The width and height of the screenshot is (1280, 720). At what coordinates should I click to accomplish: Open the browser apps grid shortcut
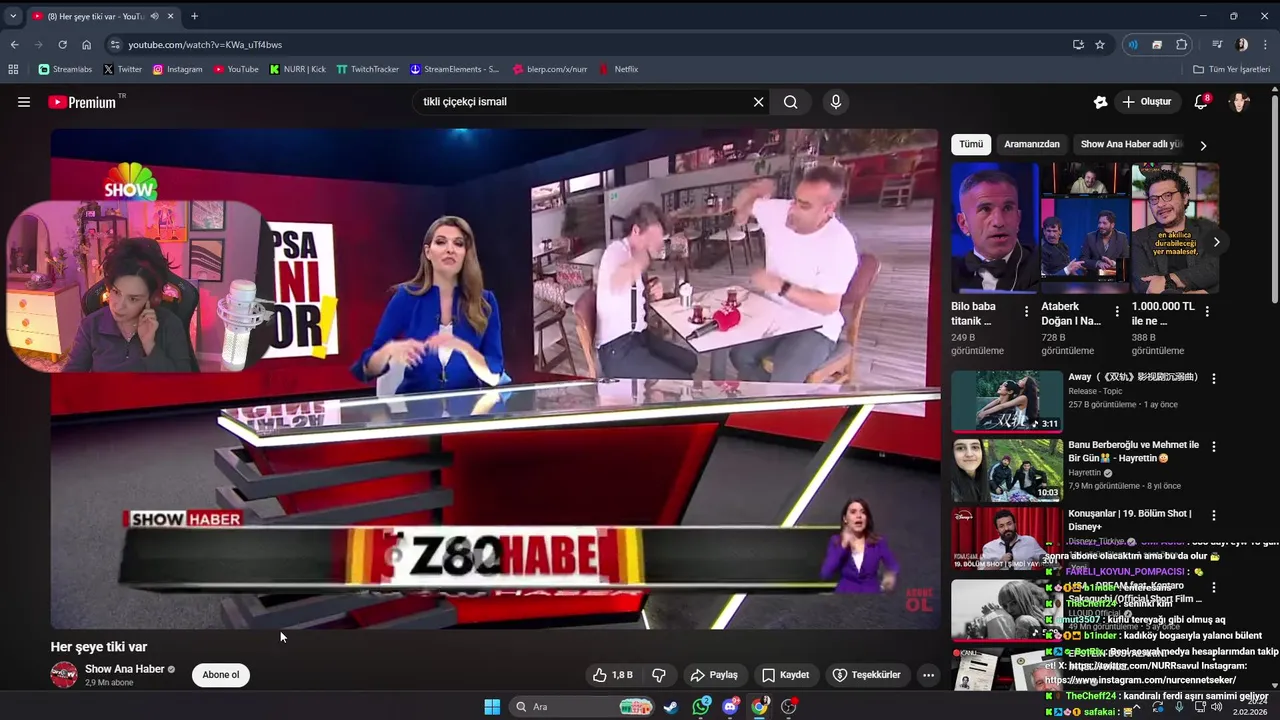pos(13,69)
